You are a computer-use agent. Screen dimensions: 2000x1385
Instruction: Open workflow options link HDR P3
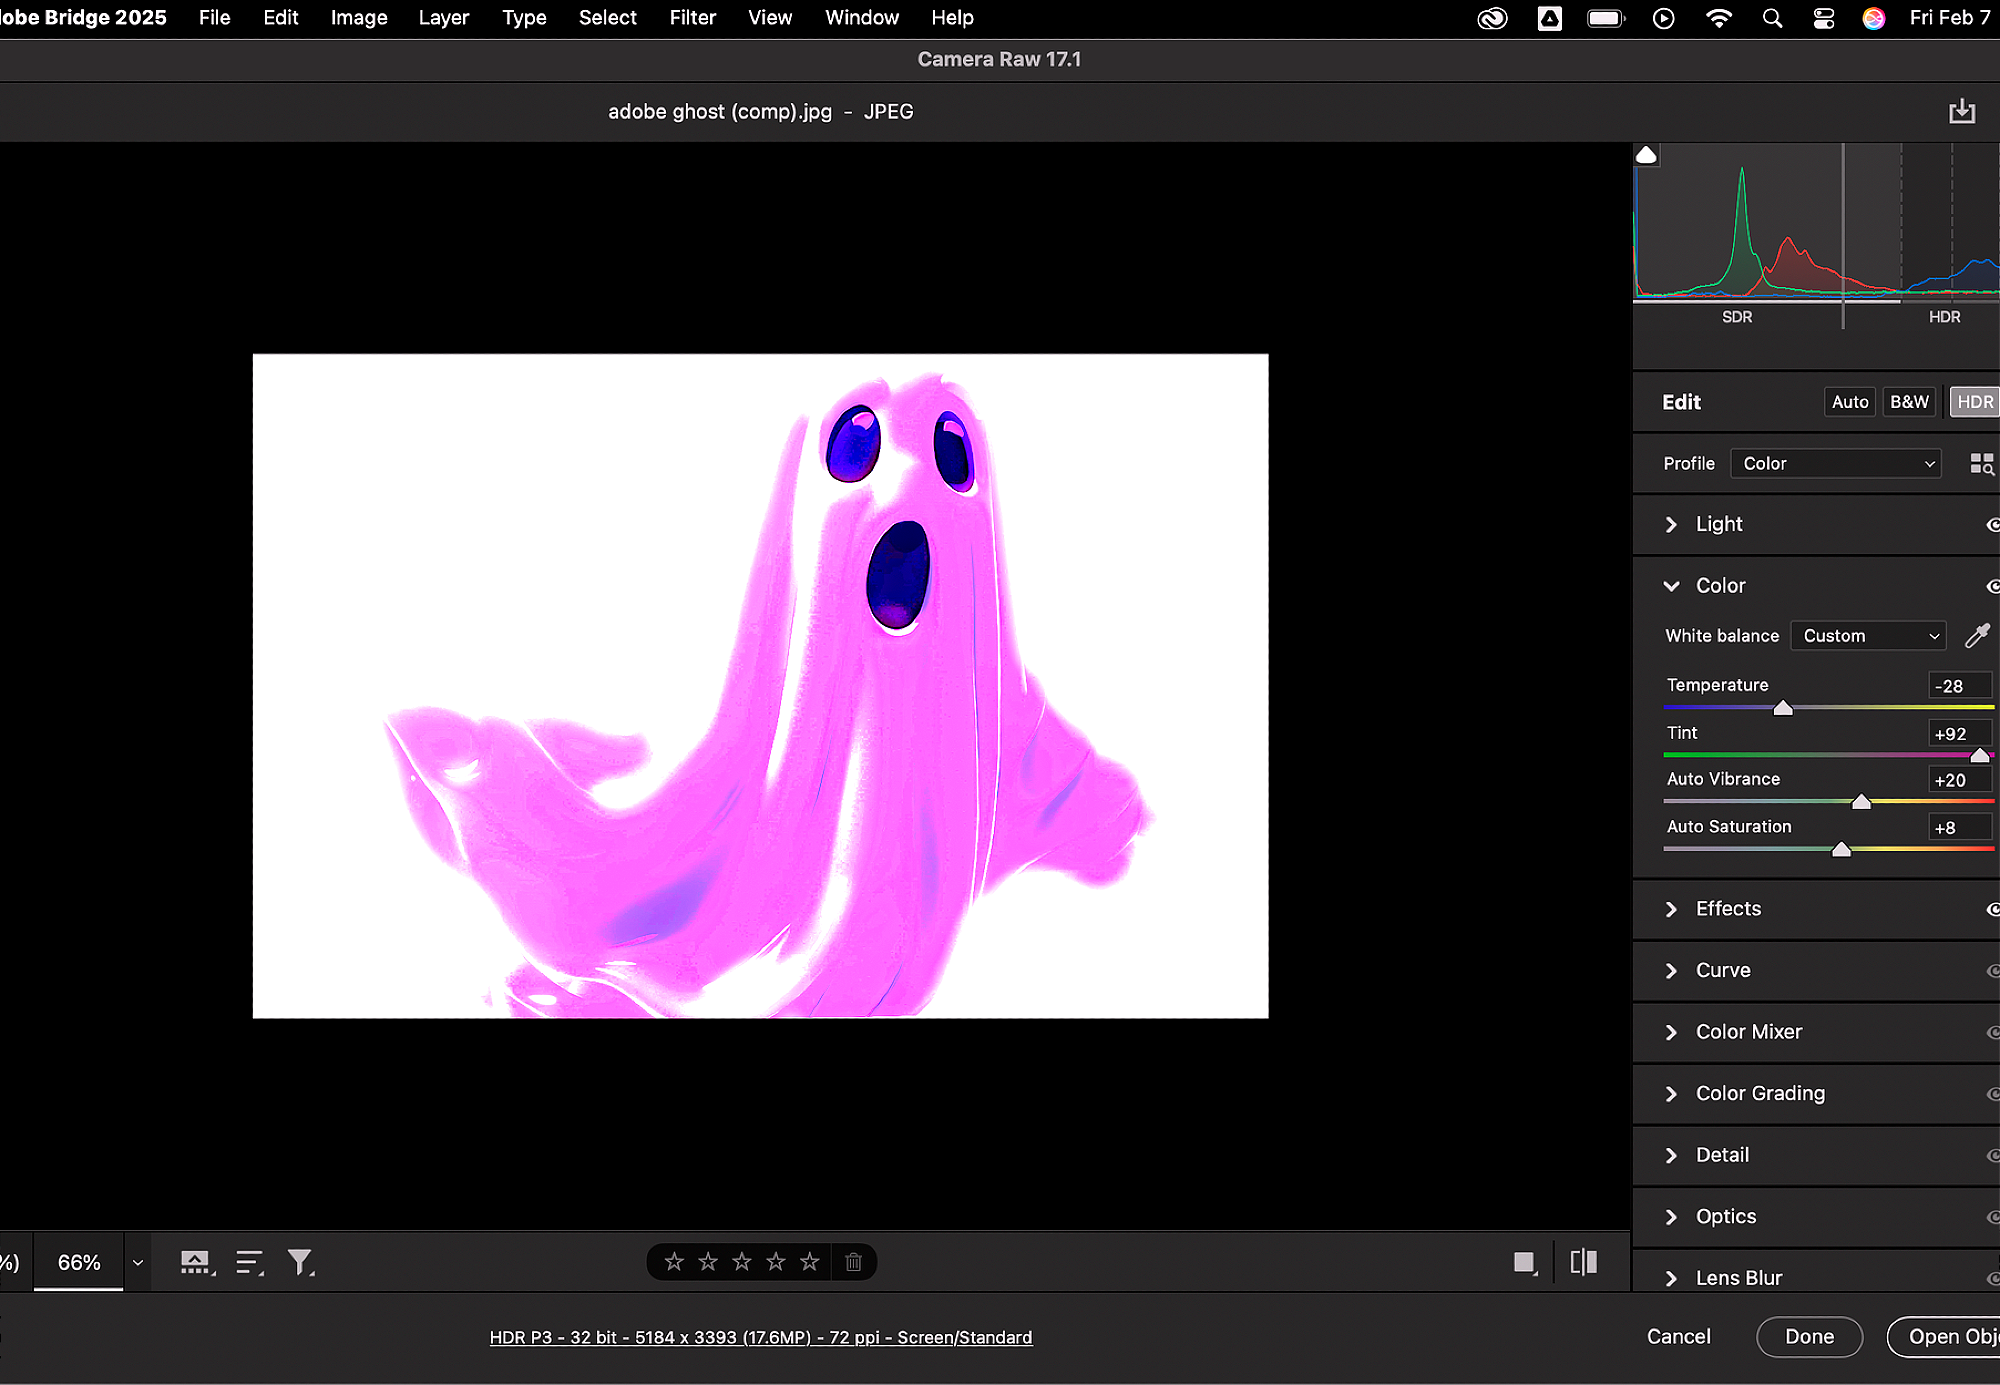[760, 1338]
